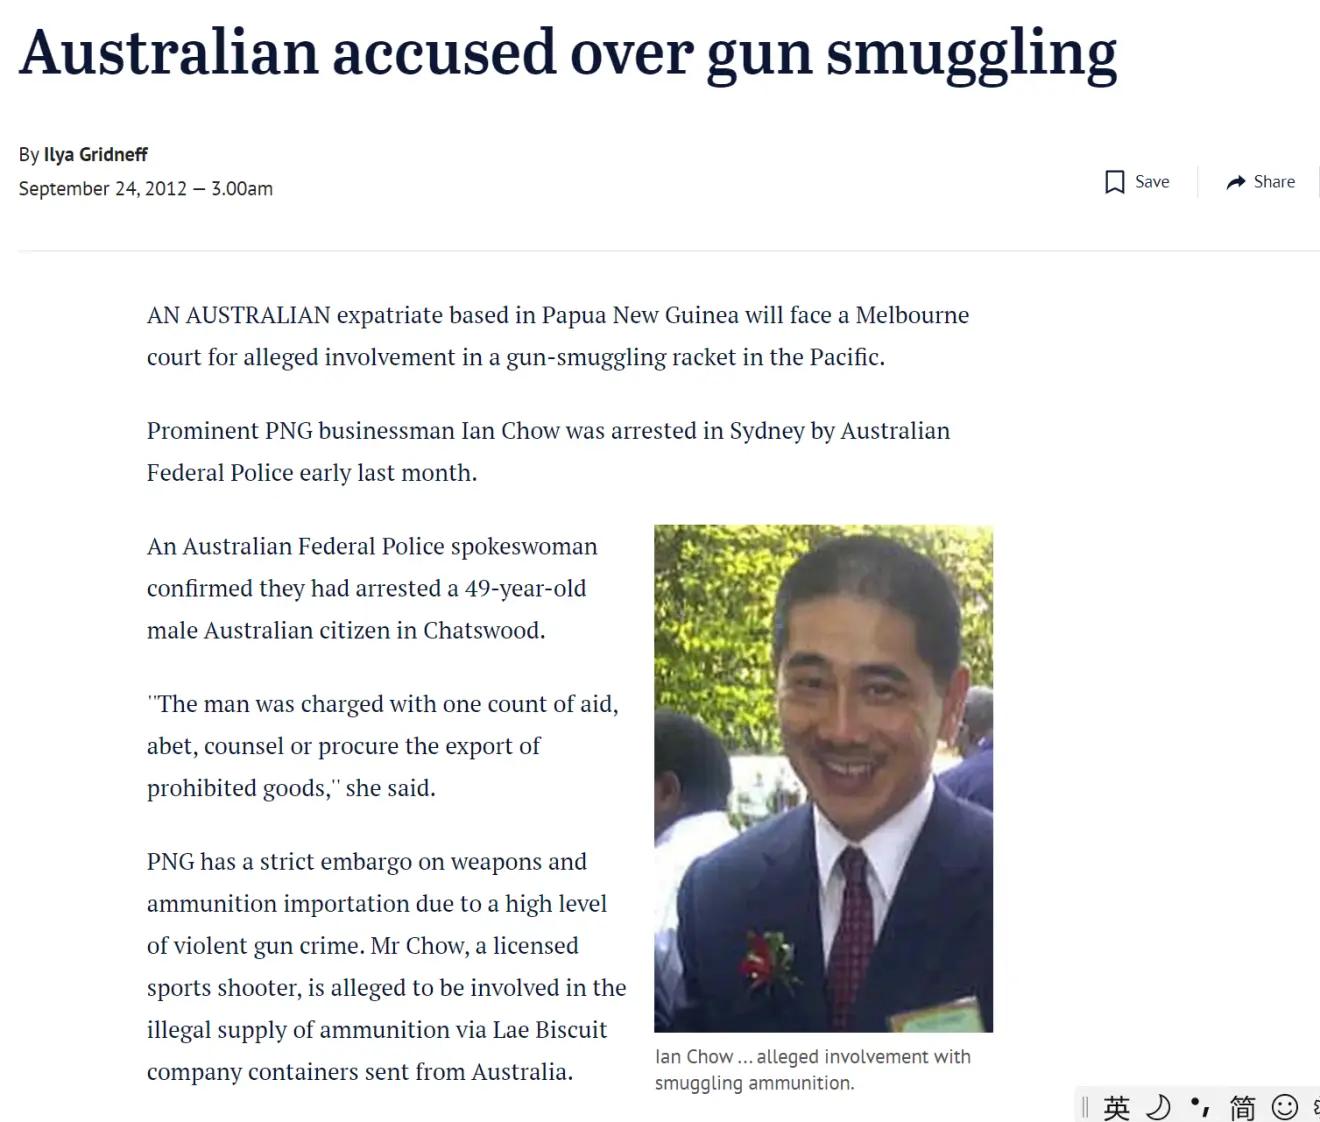The image size is (1320, 1122).
Task: Click the Save bookmark icon
Action: (1114, 182)
